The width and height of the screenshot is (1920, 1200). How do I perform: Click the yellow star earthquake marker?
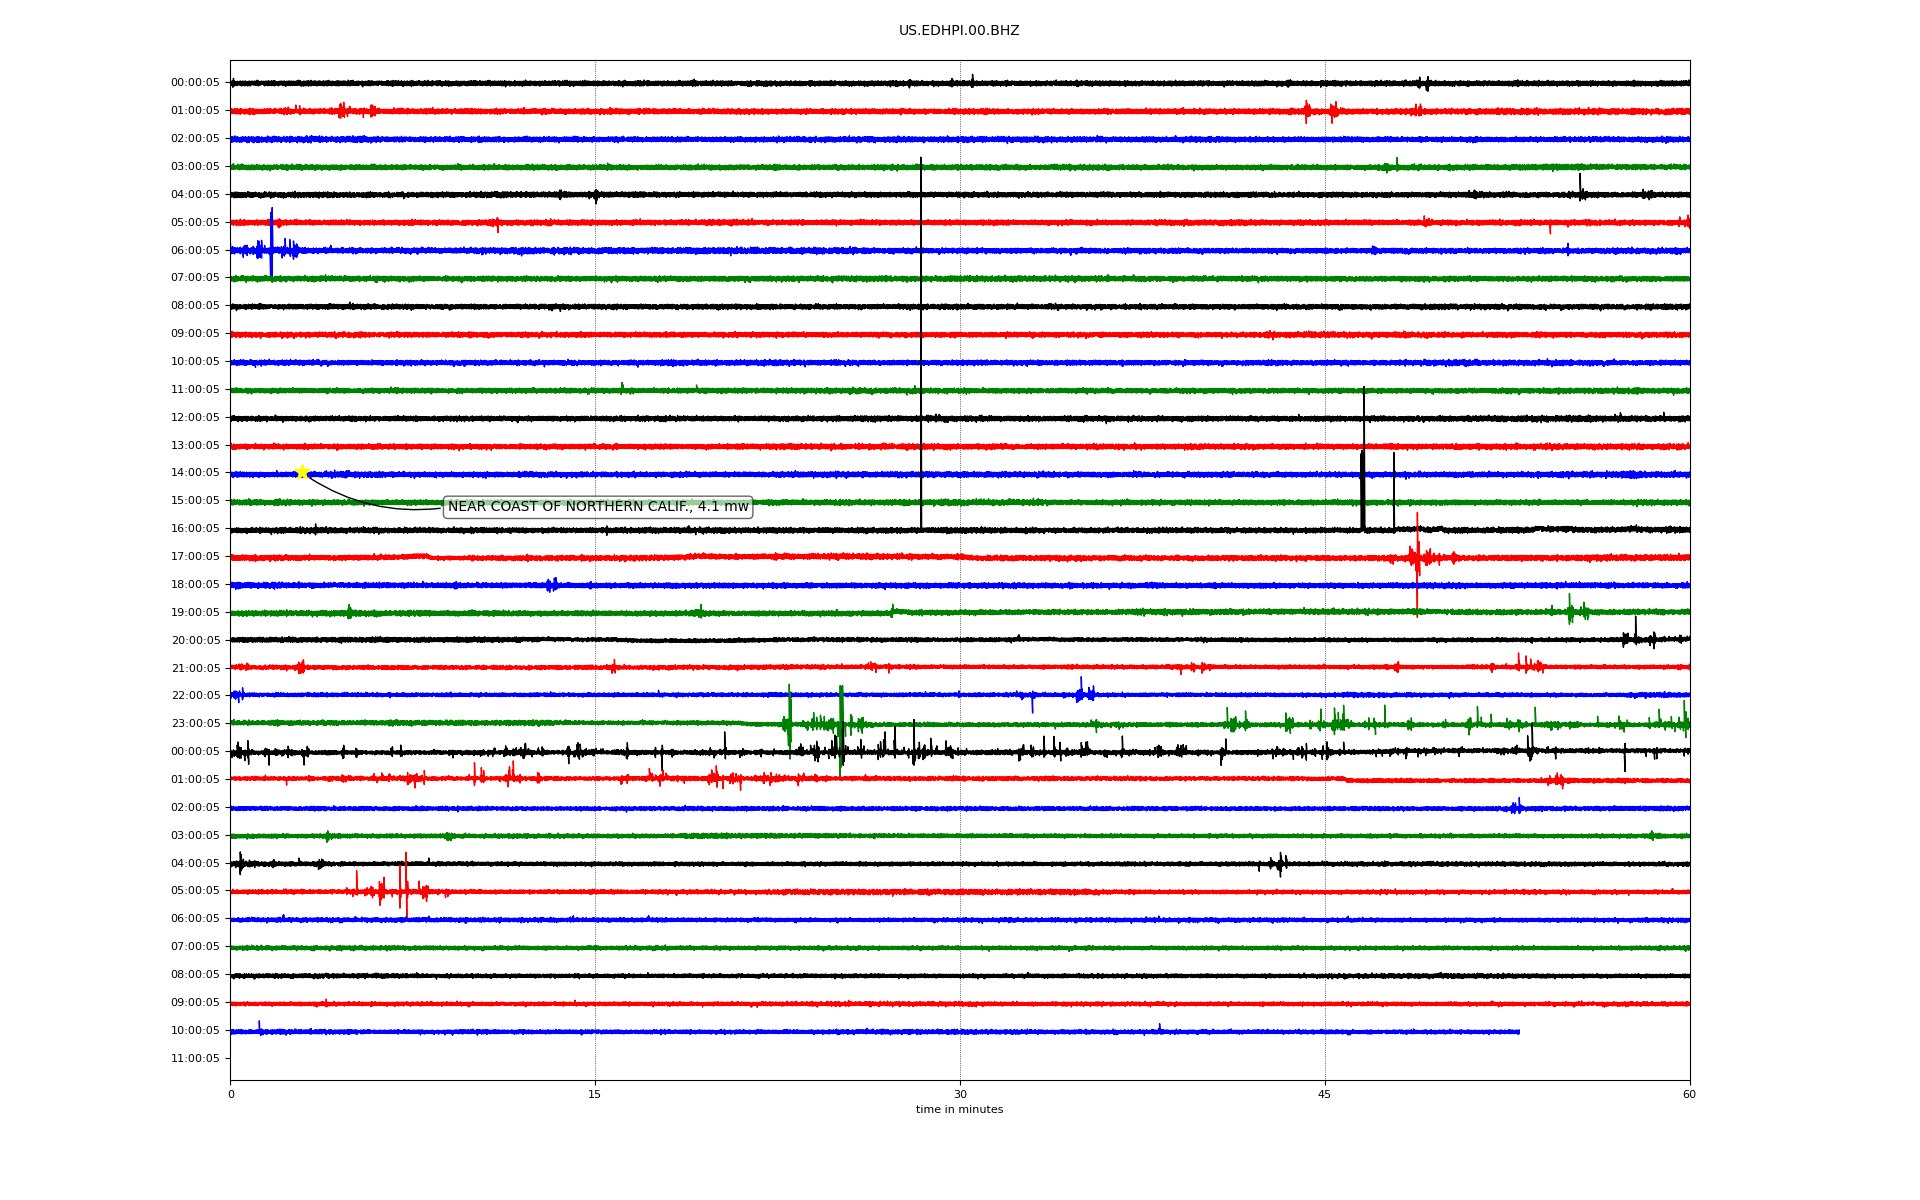click(302, 472)
